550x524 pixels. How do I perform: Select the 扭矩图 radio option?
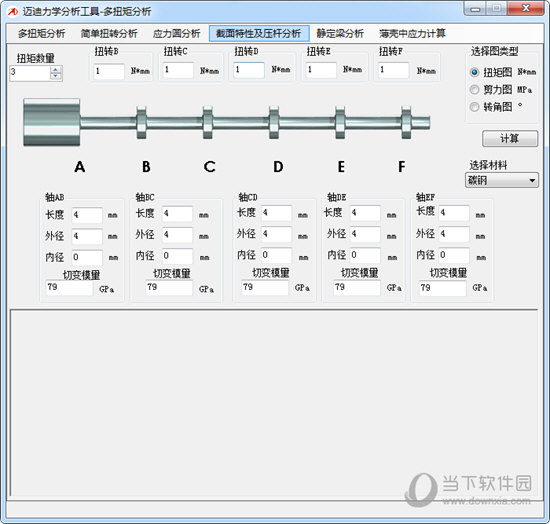click(x=474, y=72)
